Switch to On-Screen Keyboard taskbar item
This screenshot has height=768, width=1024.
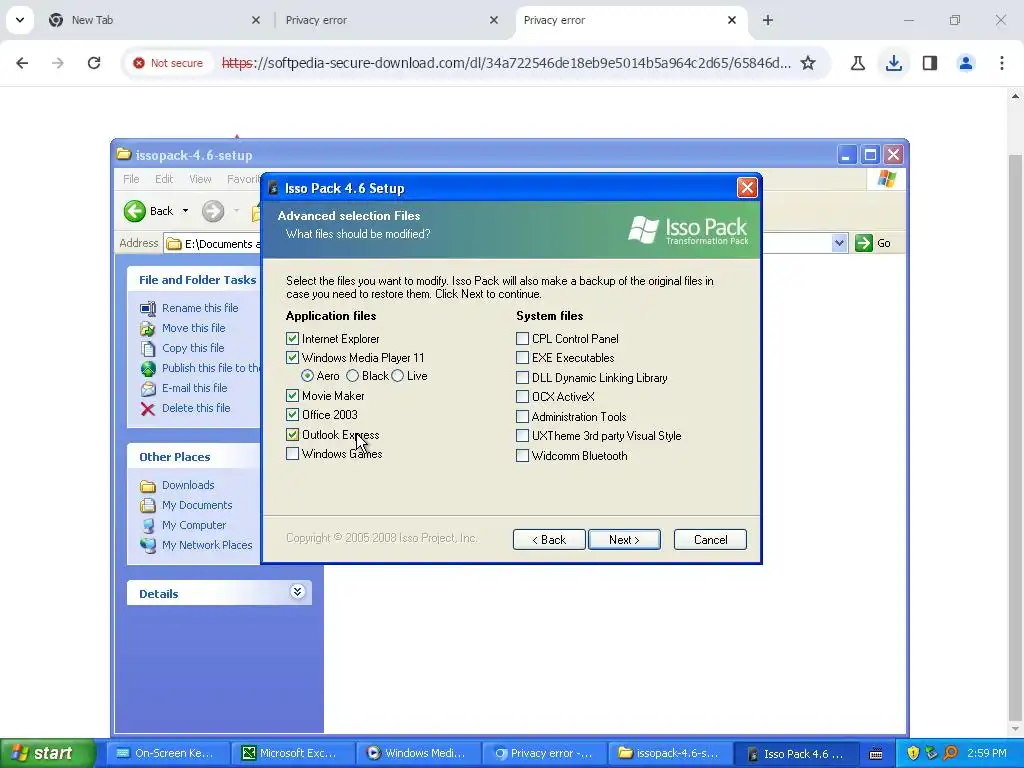click(x=166, y=753)
